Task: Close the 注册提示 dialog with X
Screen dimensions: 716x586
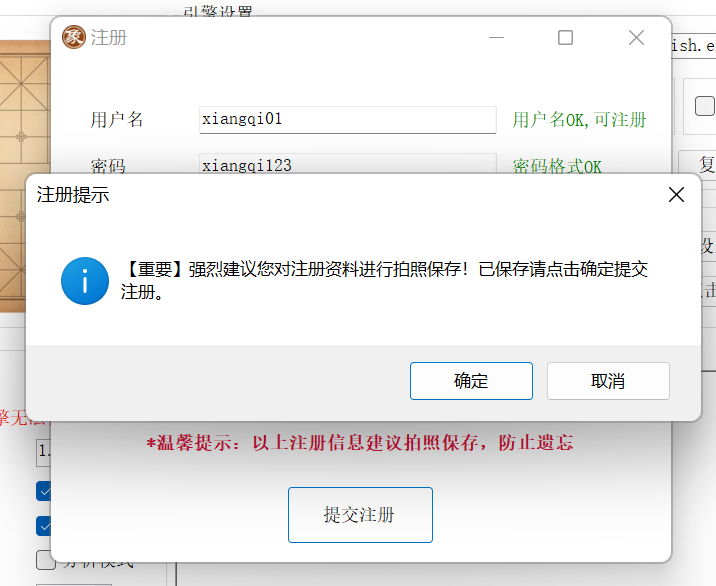Action: (x=676, y=195)
